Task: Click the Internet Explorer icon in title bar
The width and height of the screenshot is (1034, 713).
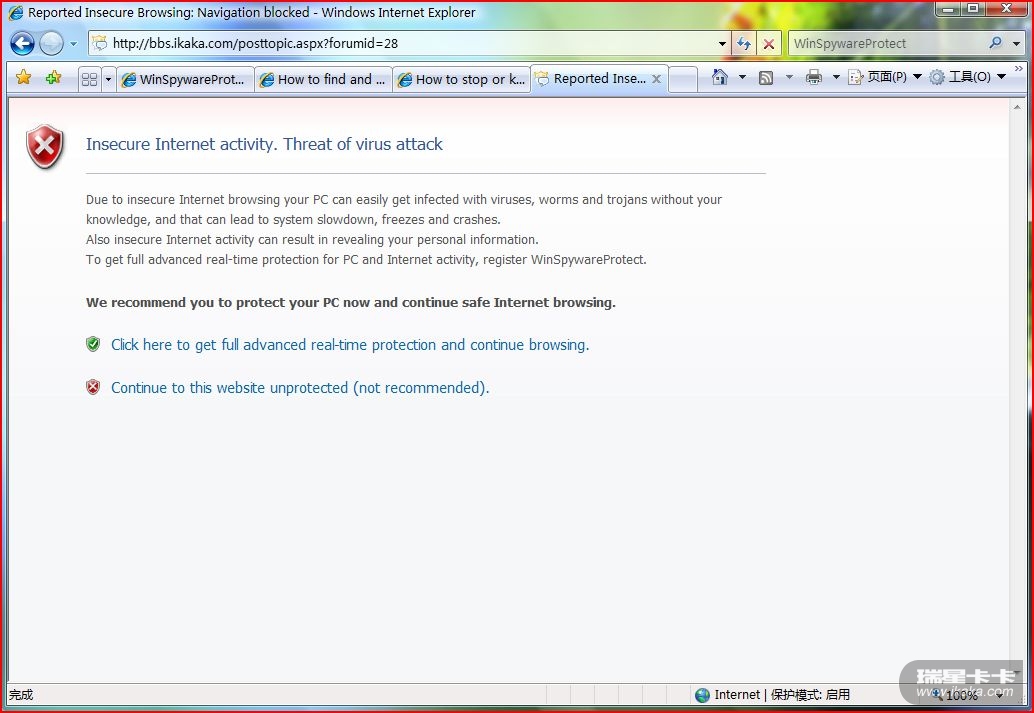Action: 15,13
